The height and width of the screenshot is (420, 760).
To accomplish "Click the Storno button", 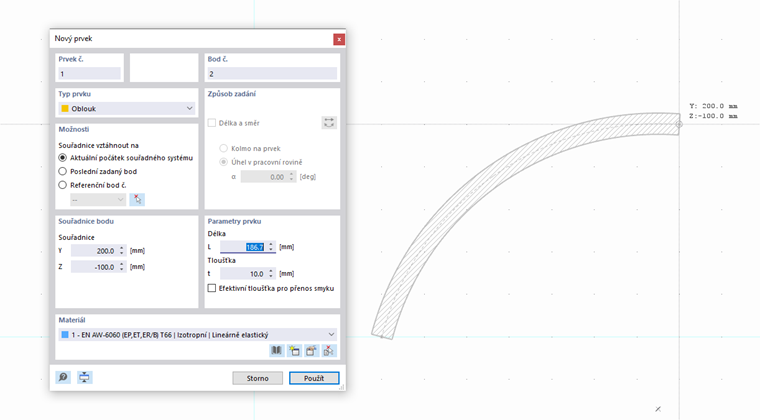I will coord(257,378).
